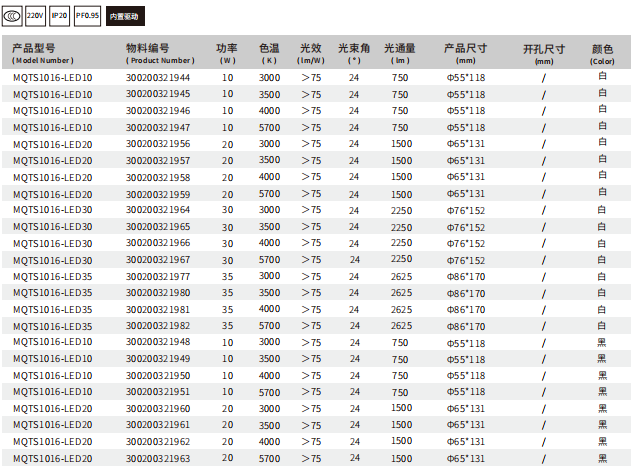Select product number 300200321964
The width and height of the screenshot is (636, 471).
click(x=158, y=210)
